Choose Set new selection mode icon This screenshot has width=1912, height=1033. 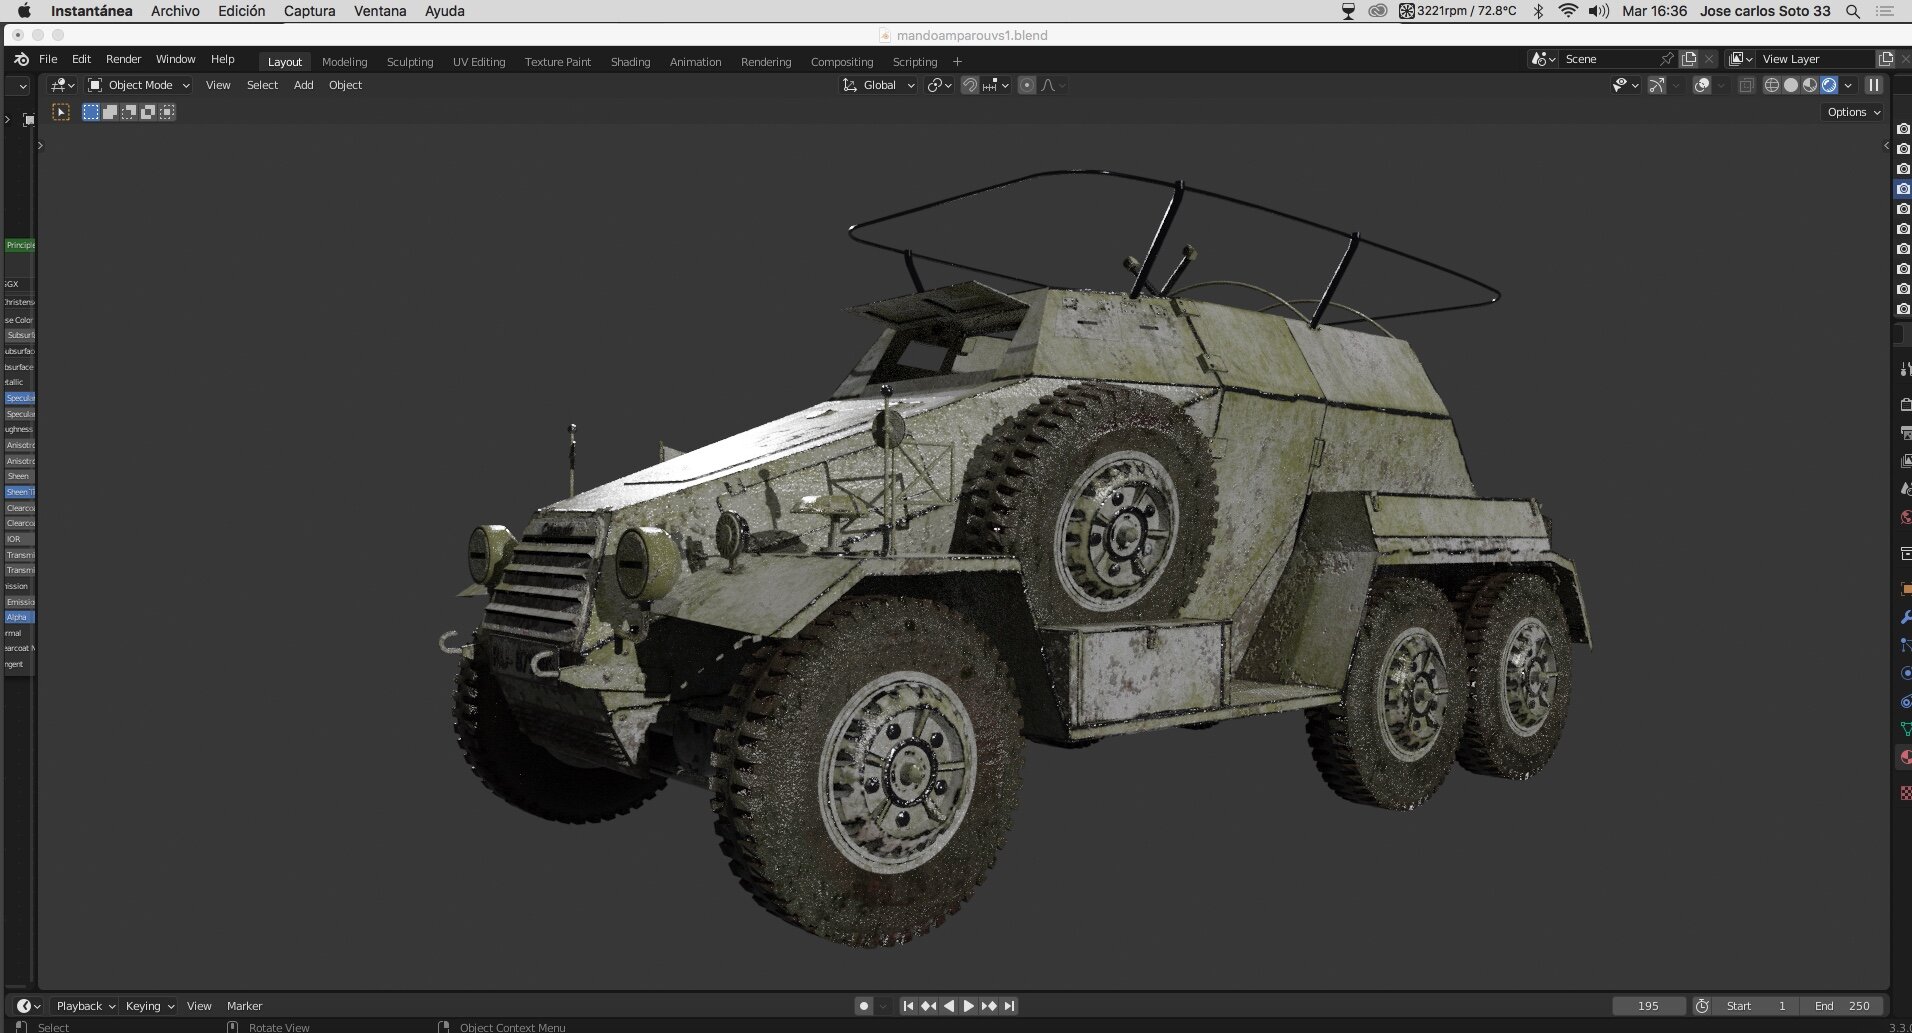click(x=91, y=112)
